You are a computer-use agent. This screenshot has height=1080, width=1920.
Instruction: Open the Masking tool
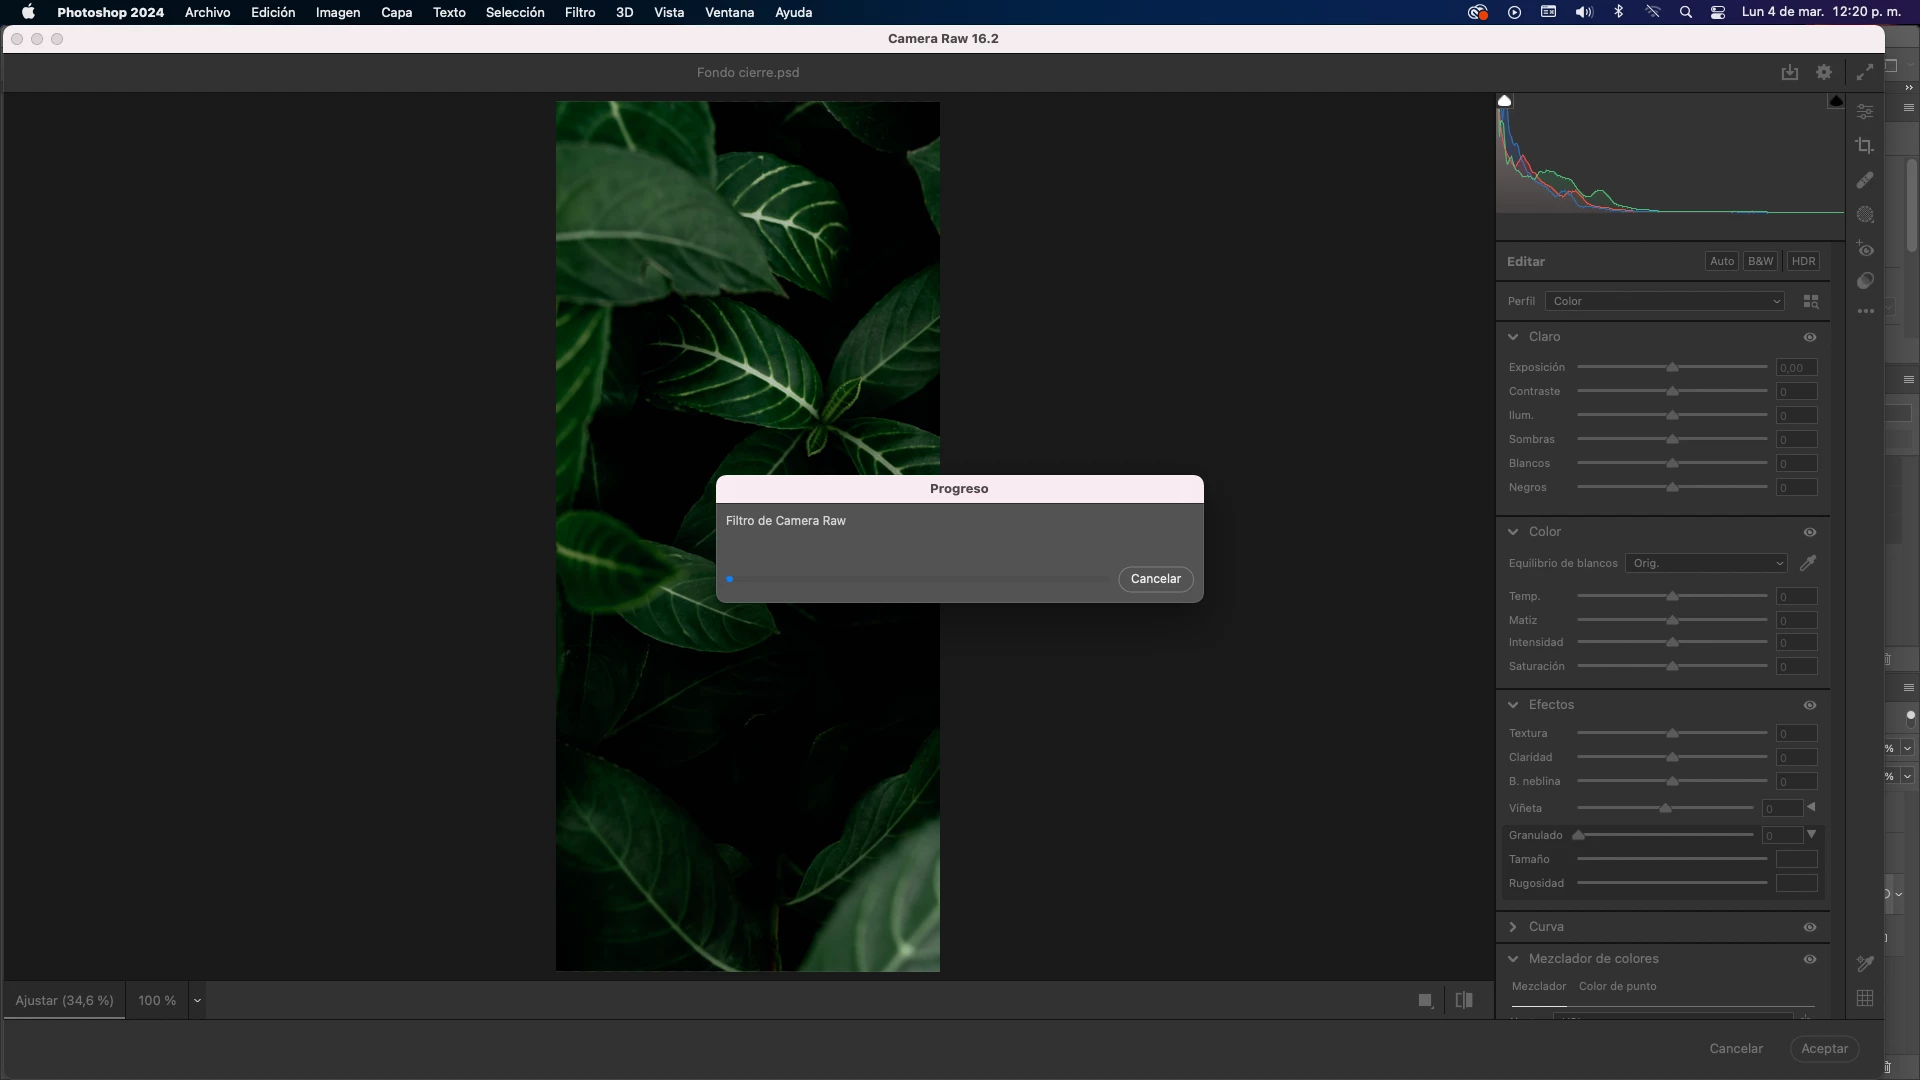[x=1865, y=215]
